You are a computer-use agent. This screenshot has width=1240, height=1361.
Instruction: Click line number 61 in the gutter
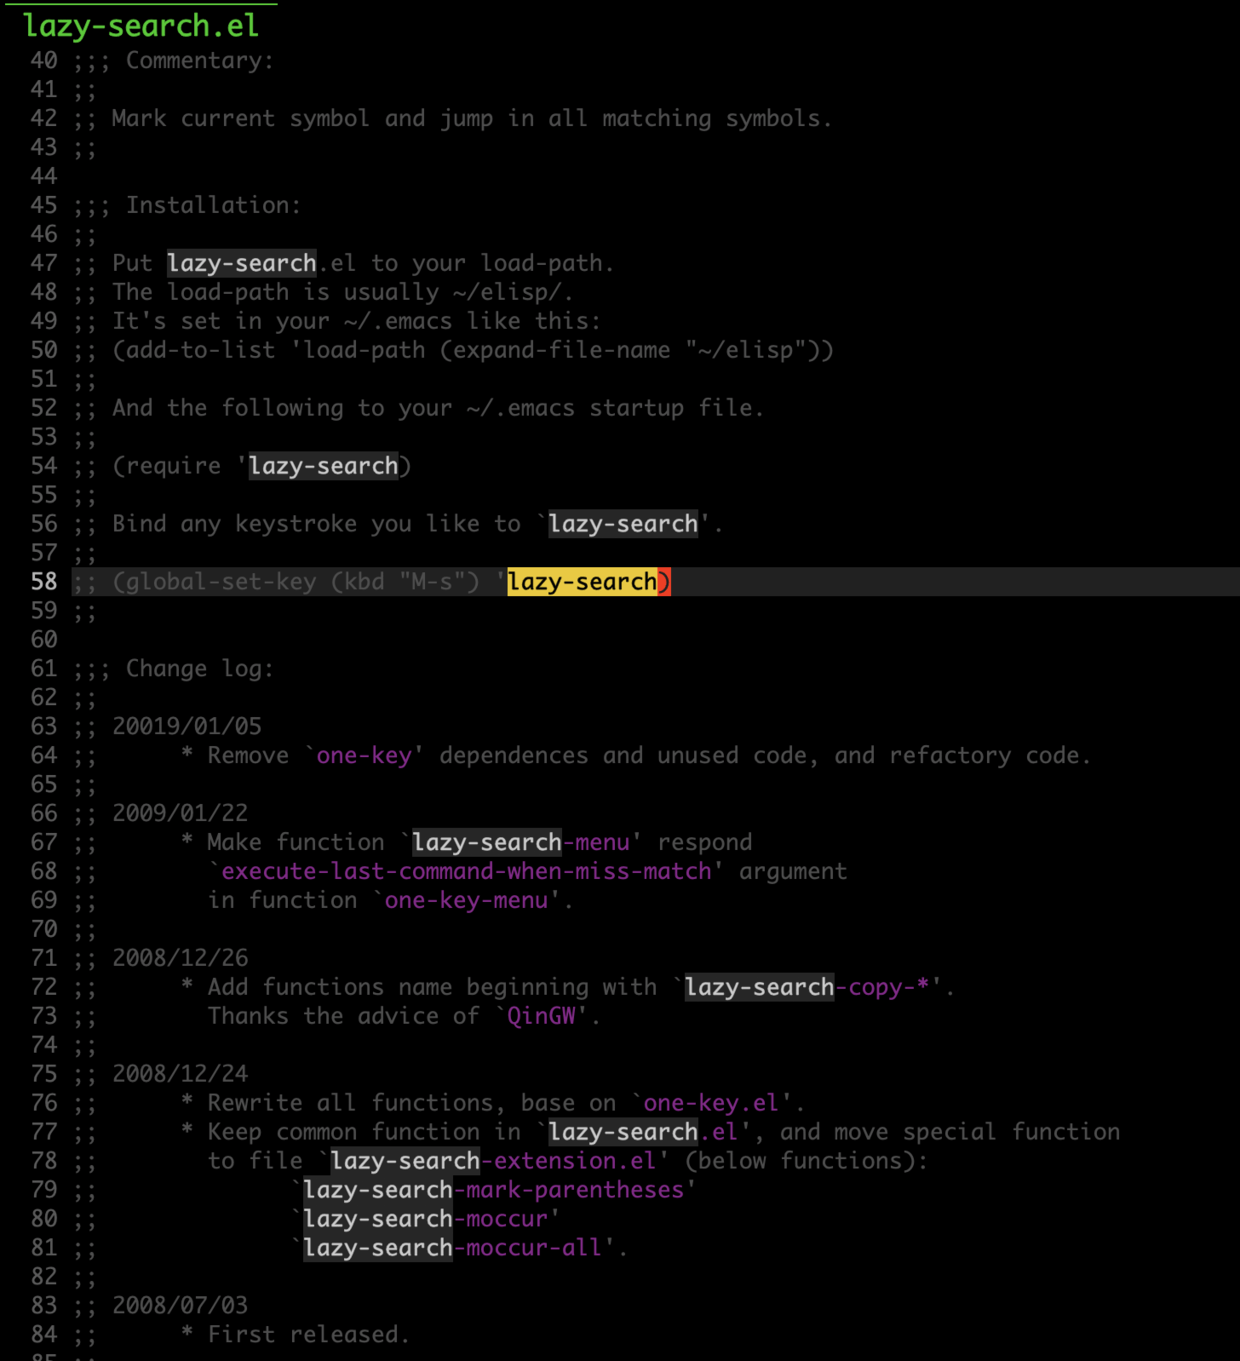pos(44,669)
